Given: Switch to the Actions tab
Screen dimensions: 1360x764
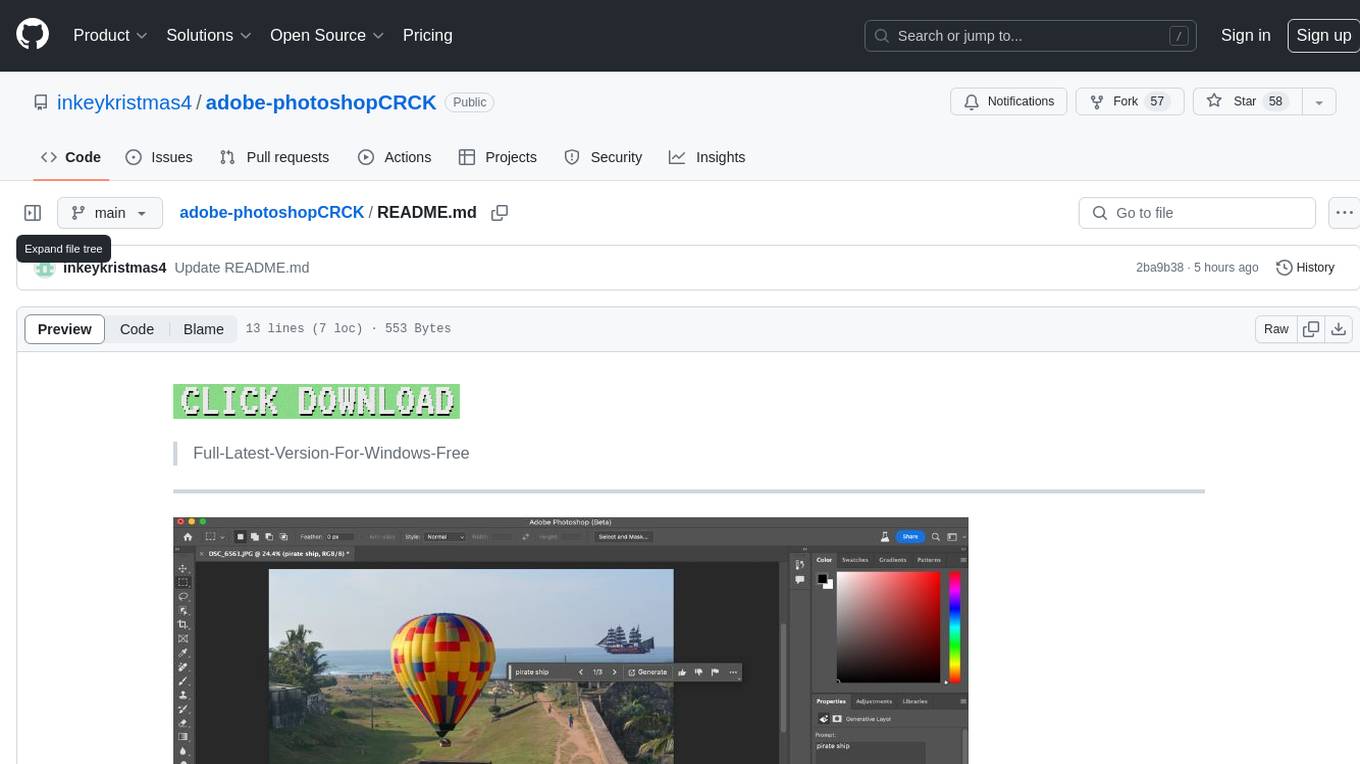Looking at the screenshot, I should click(x=394, y=157).
